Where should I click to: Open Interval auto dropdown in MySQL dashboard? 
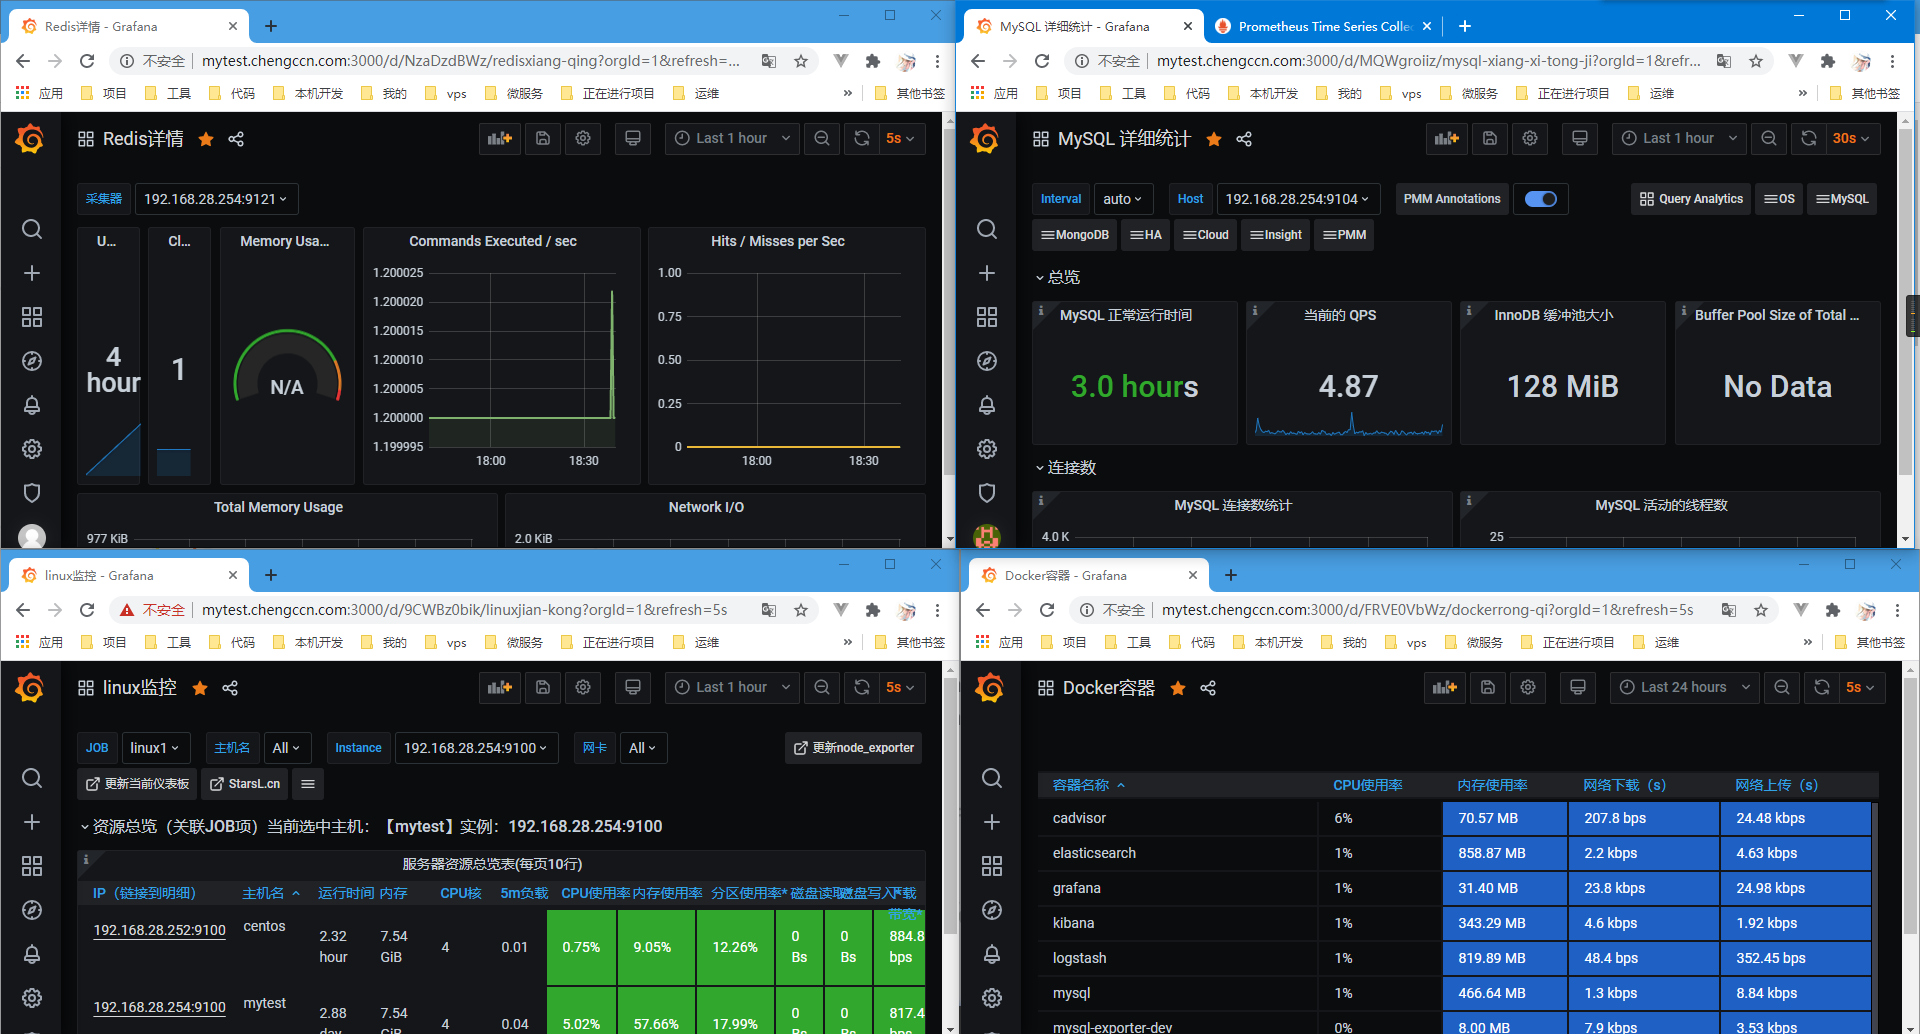[x=1123, y=199]
